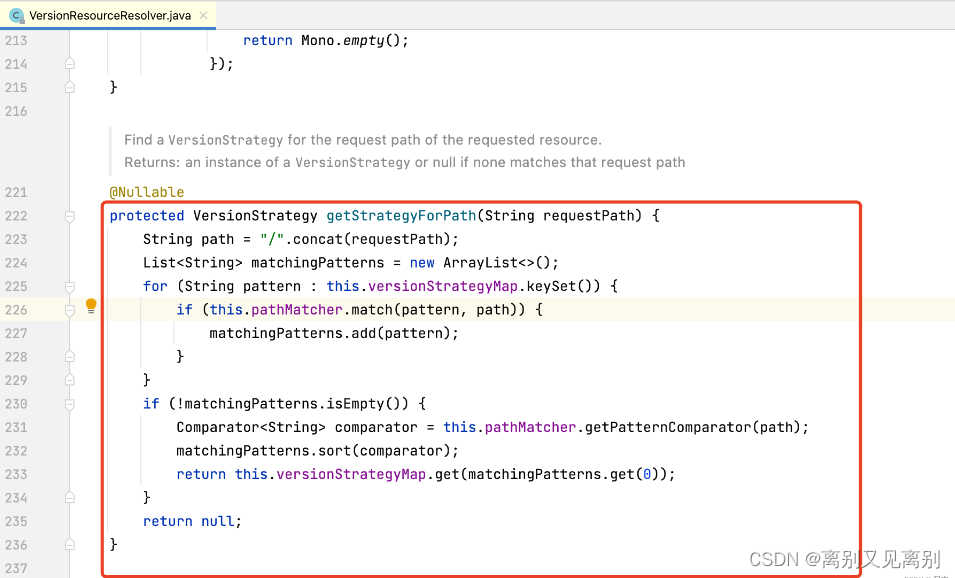
Task: Click the Comparator<String> type on line 231
Action: (x=251, y=428)
